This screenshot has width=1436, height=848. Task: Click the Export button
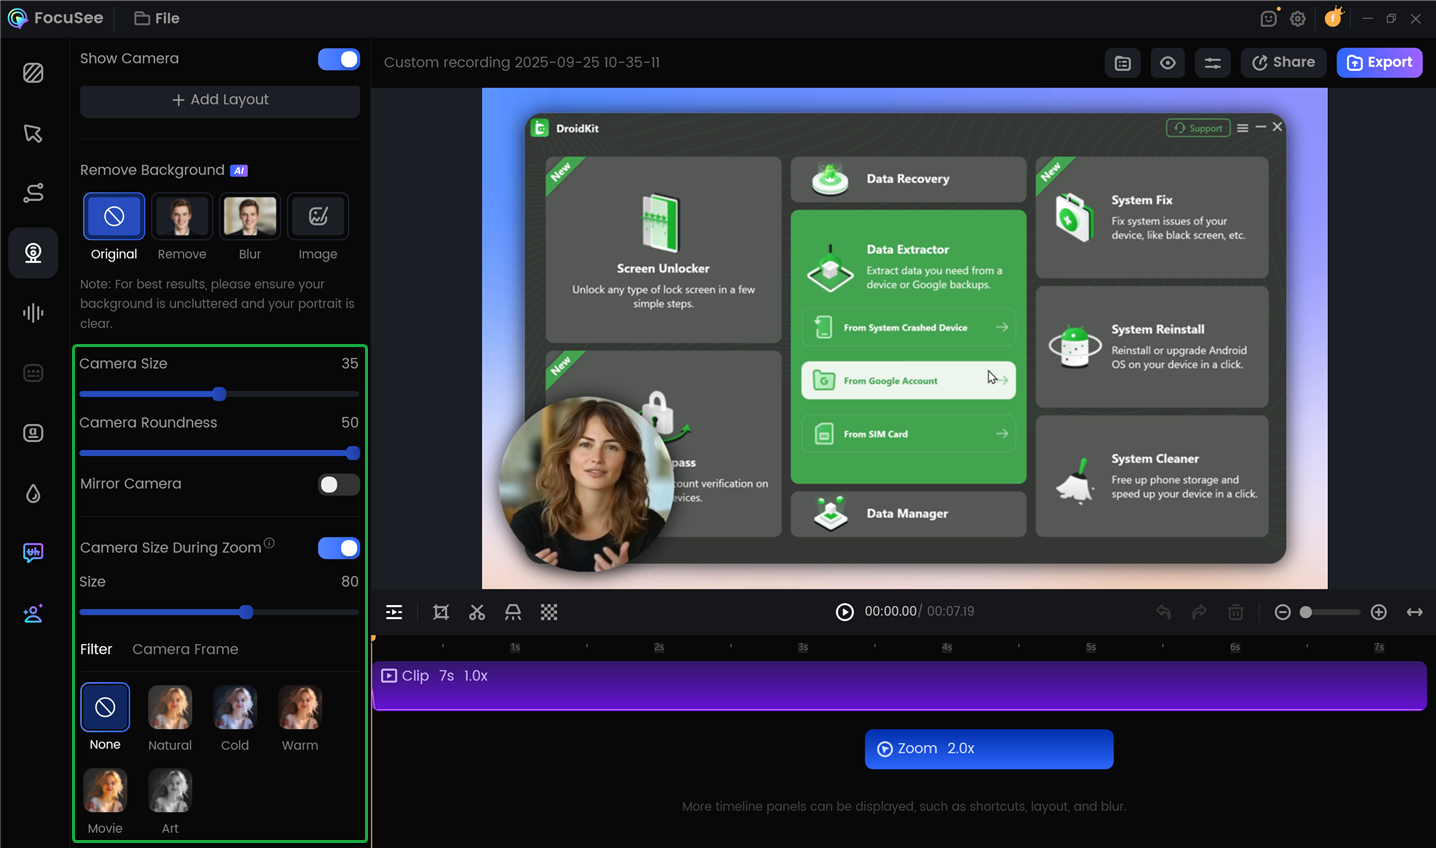click(x=1379, y=62)
